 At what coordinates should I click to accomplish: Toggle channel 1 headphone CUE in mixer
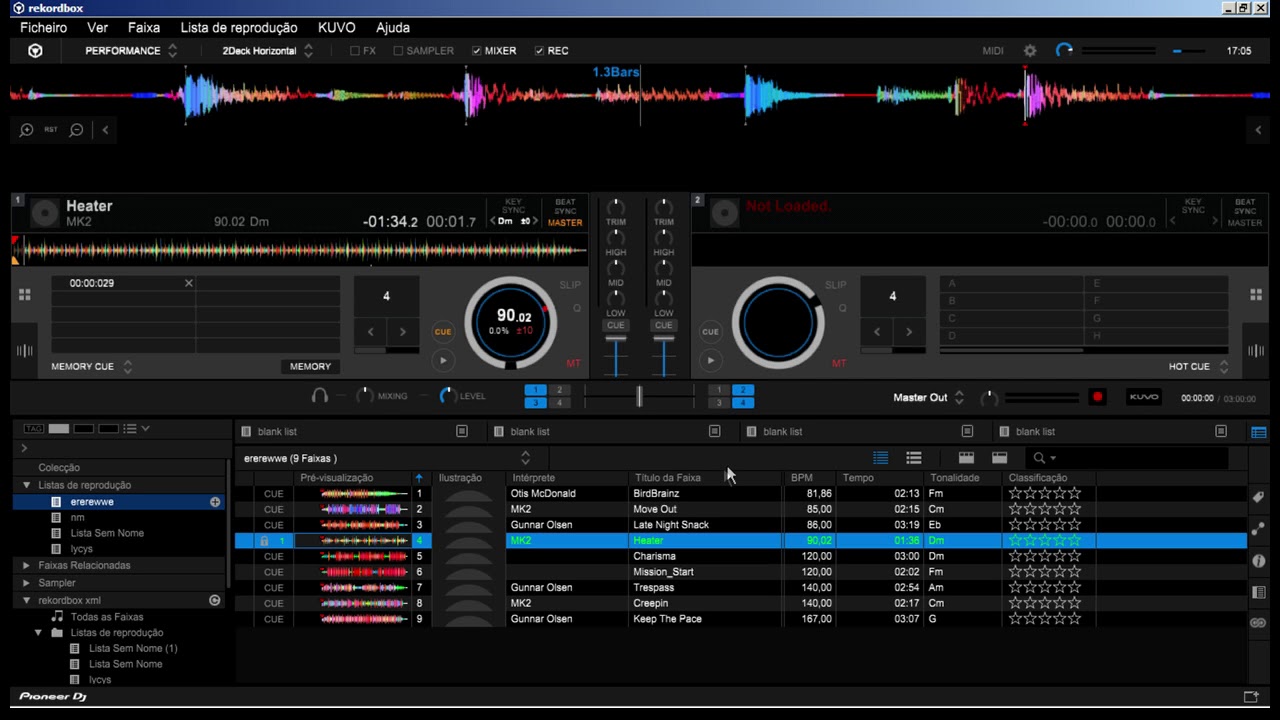[616, 325]
